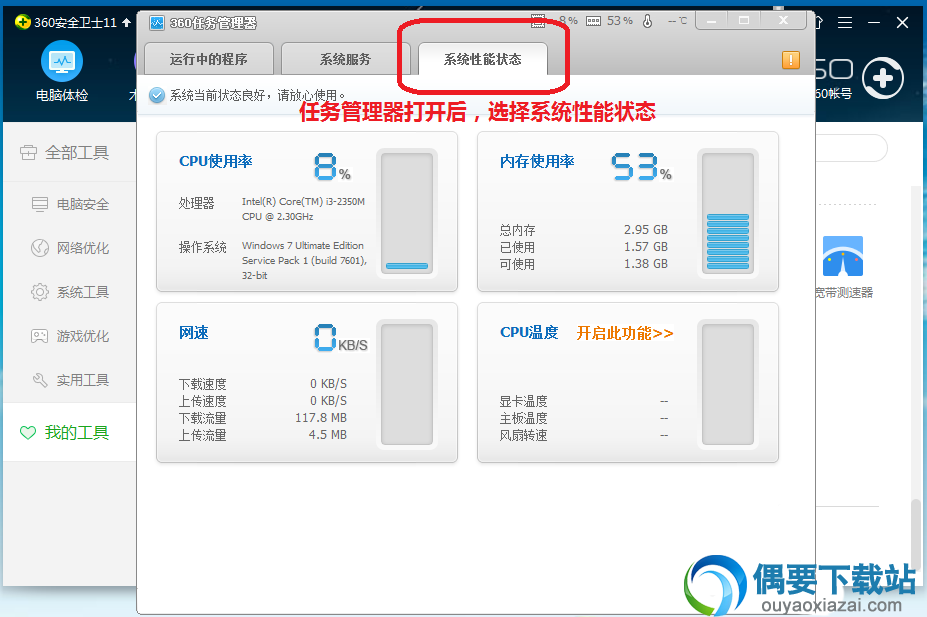The width and height of the screenshot is (927, 617).
Task: Click the 实用工具 wrench icon
Action: 40,380
